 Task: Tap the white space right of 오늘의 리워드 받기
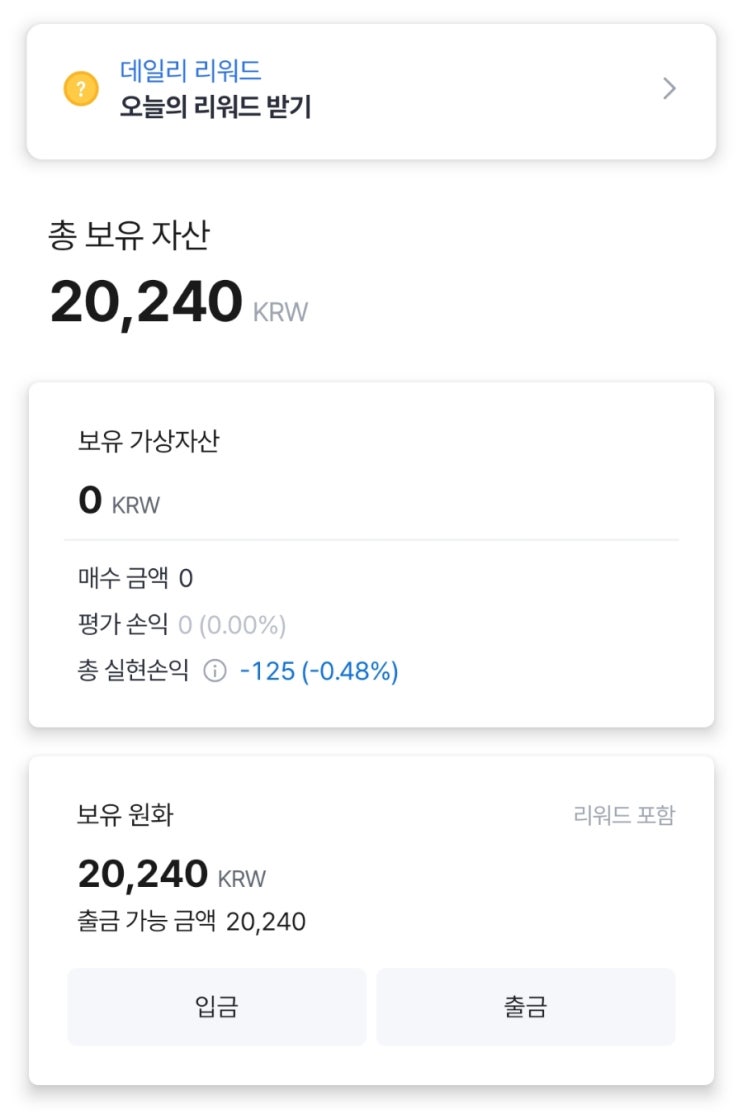[480, 107]
